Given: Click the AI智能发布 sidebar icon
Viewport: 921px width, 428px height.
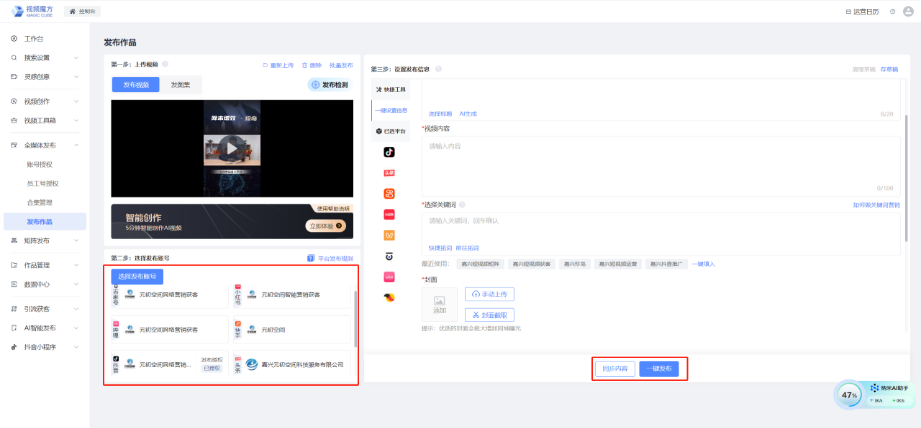Looking at the screenshot, I should click(14, 328).
